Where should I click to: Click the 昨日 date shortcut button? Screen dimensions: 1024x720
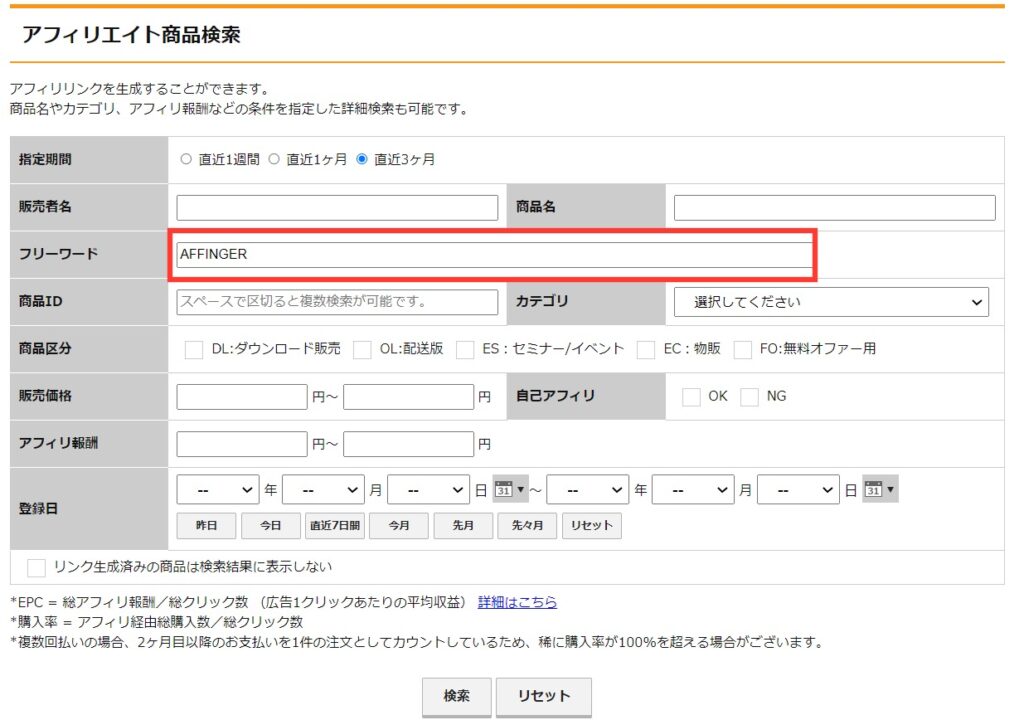click(205, 525)
